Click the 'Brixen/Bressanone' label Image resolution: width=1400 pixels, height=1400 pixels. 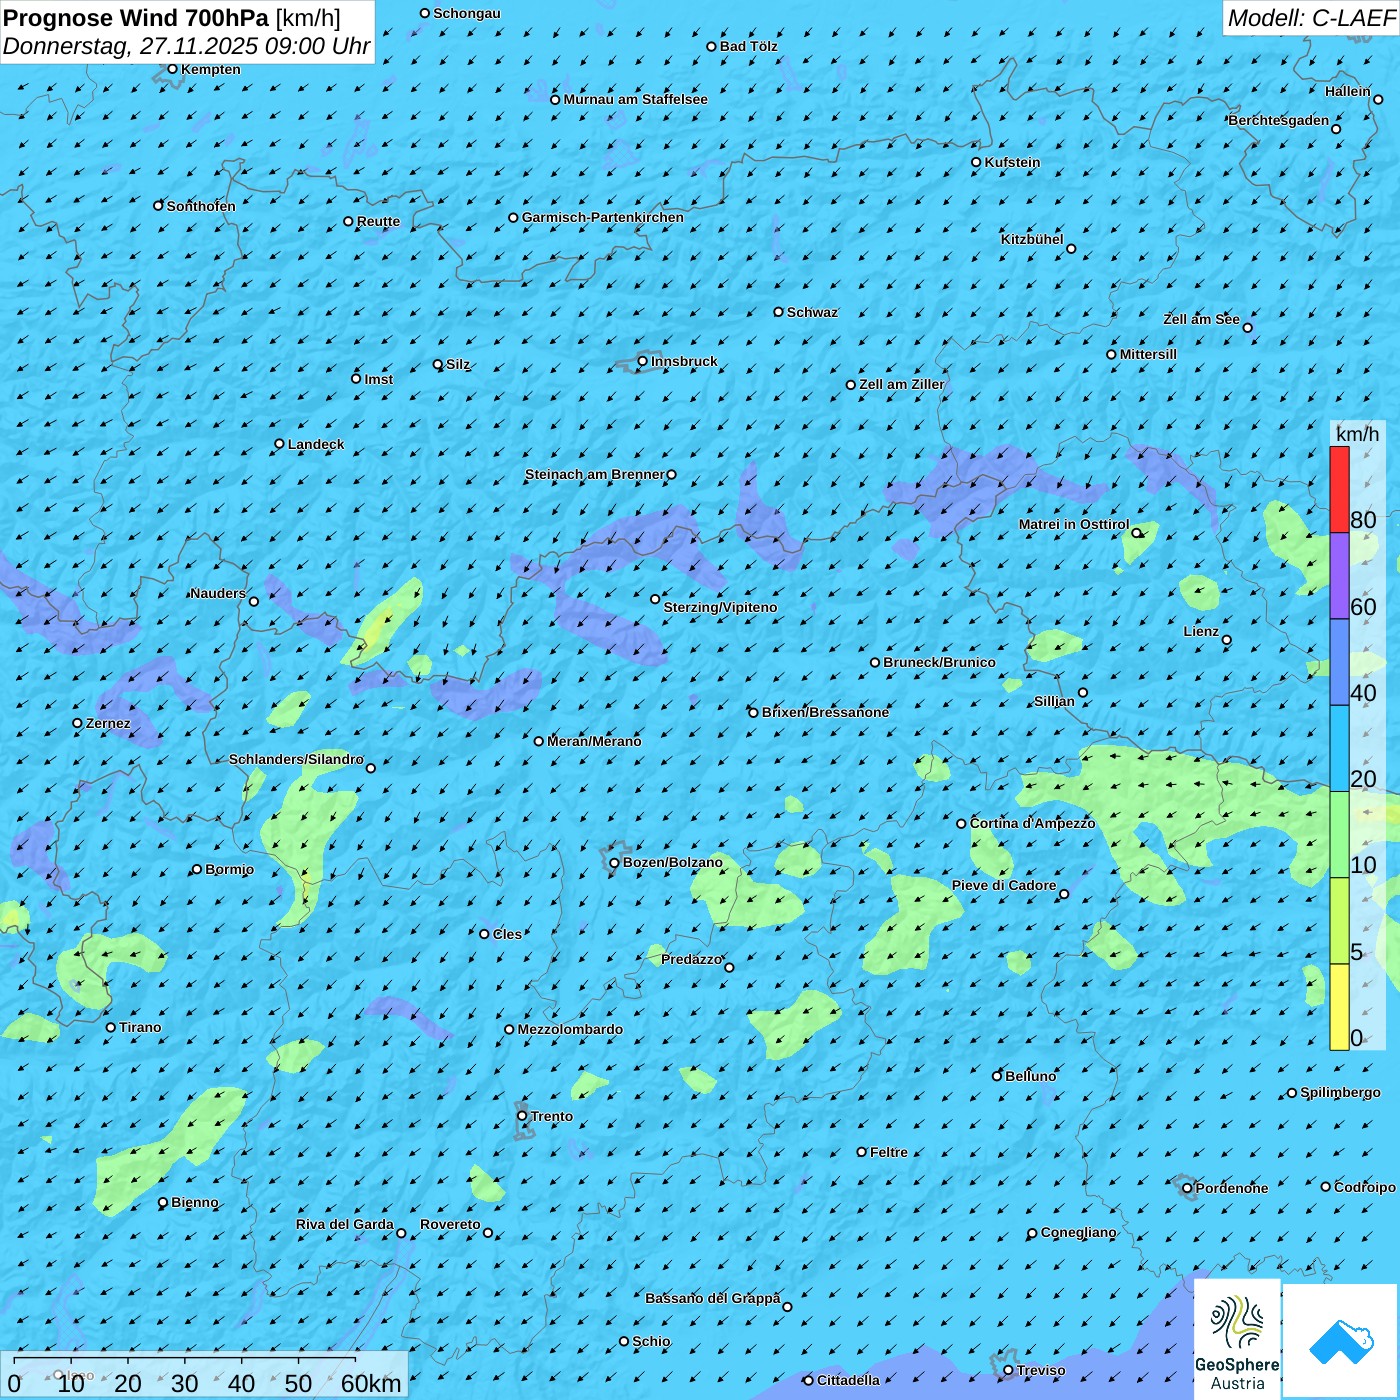point(825,713)
